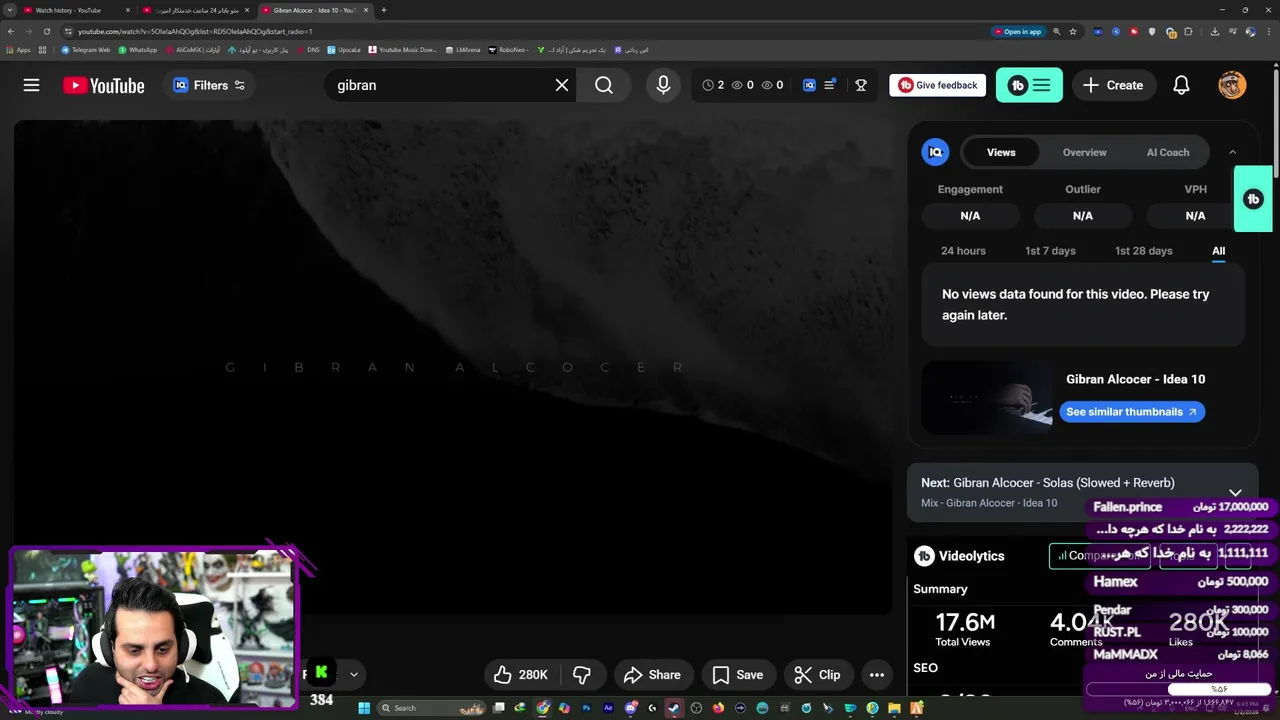Open a new browser tab with plus
1280x720 pixels.
[384, 10]
